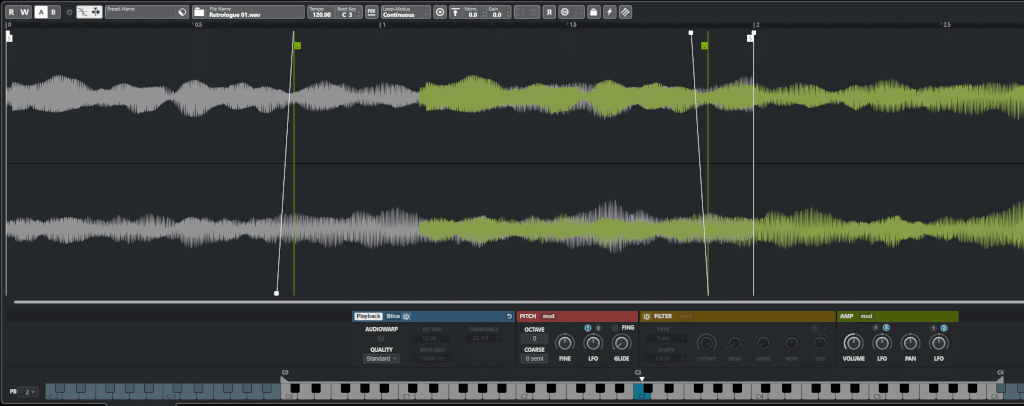Select the green loop start marker
Screen dimensions: 1024x406
(x=297, y=46)
